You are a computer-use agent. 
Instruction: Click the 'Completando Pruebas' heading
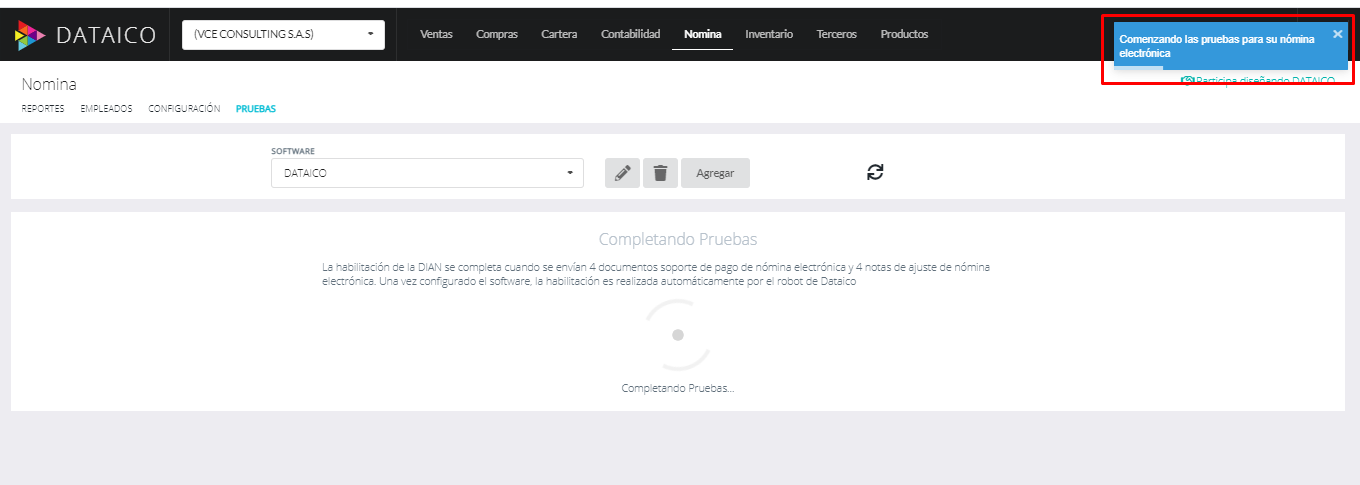(x=678, y=239)
